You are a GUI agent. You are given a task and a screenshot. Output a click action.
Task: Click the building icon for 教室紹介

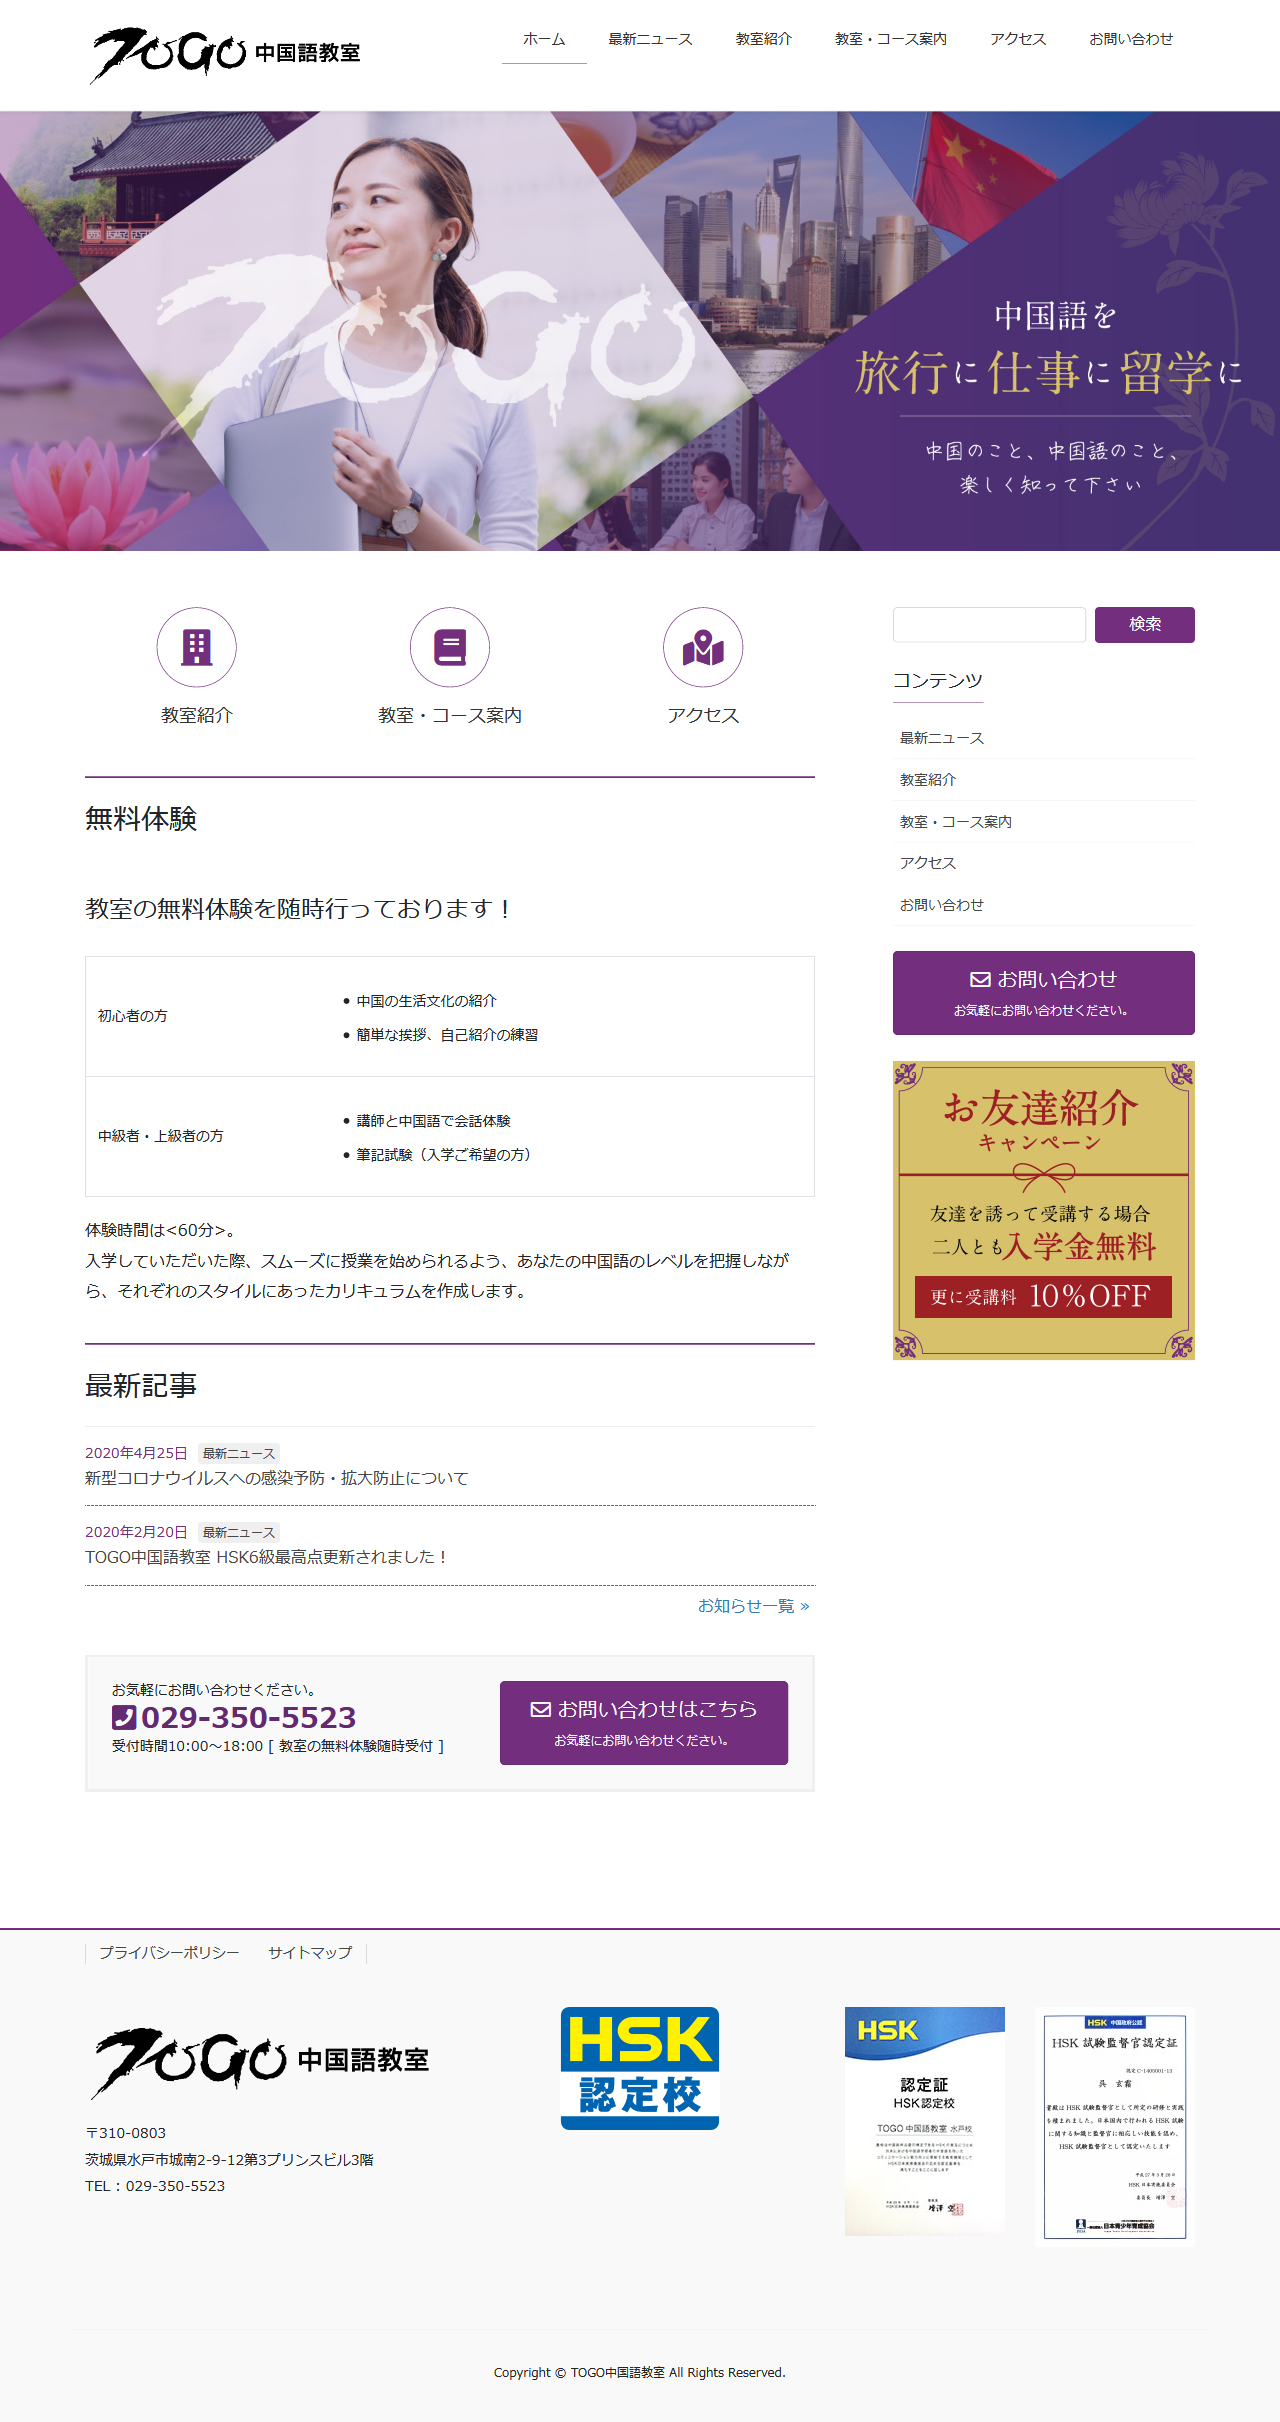point(196,647)
